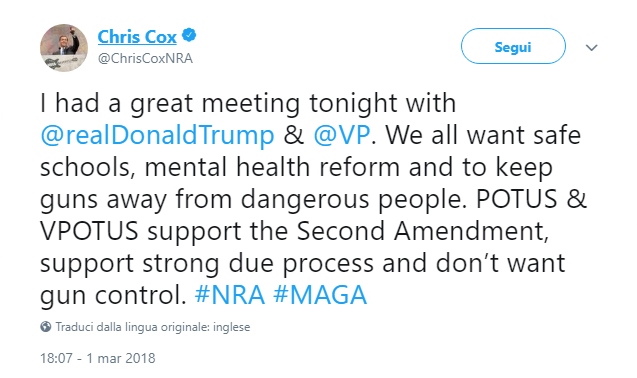Viewport: 637px width, 378px height.
Task: Open the Chris Cox profile avatar
Action: click(x=64, y=48)
